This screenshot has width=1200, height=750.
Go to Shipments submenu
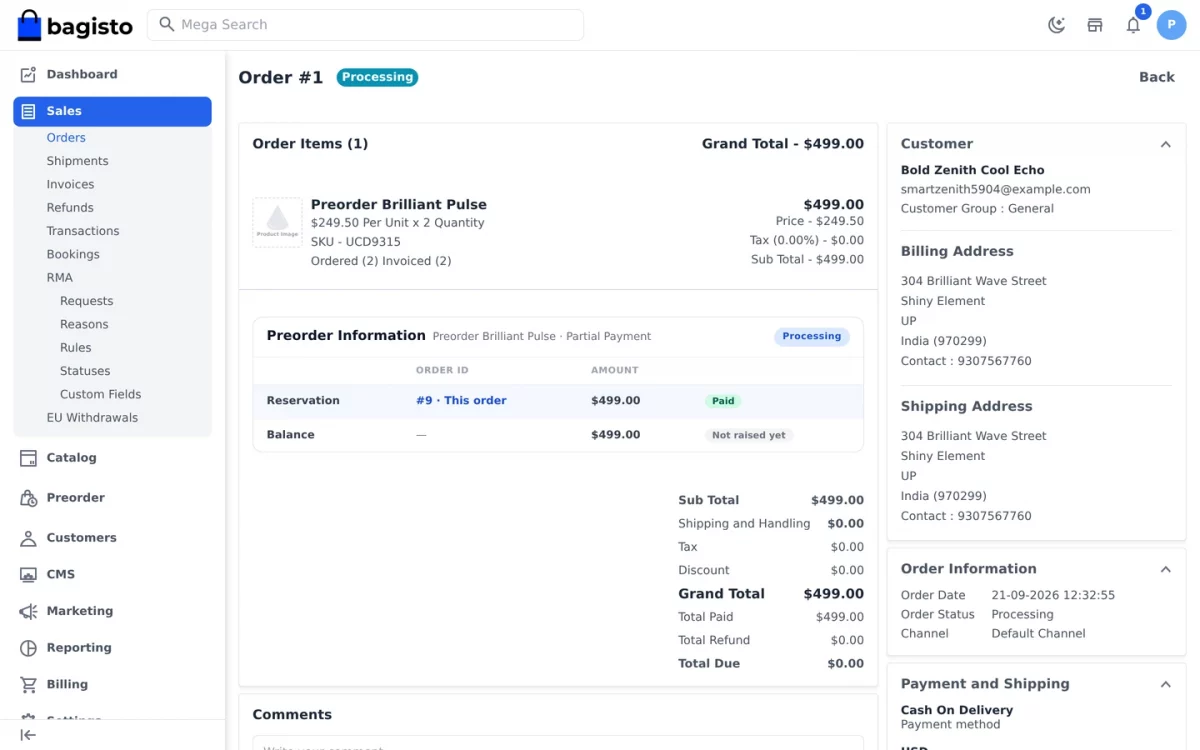click(x=77, y=161)
